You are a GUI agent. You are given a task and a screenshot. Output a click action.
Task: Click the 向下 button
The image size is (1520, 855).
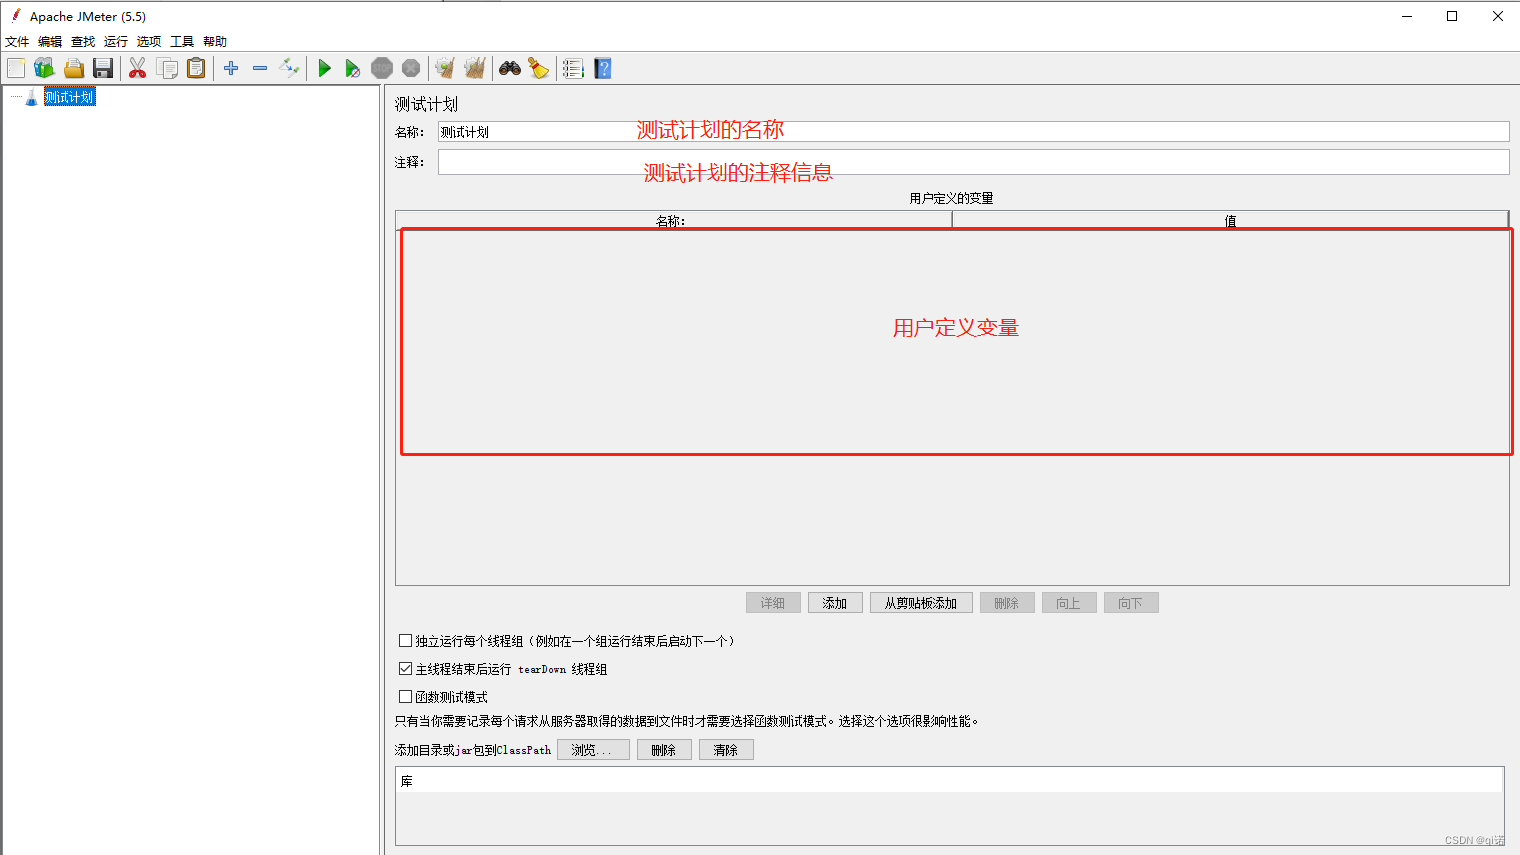click(1131, 603)
